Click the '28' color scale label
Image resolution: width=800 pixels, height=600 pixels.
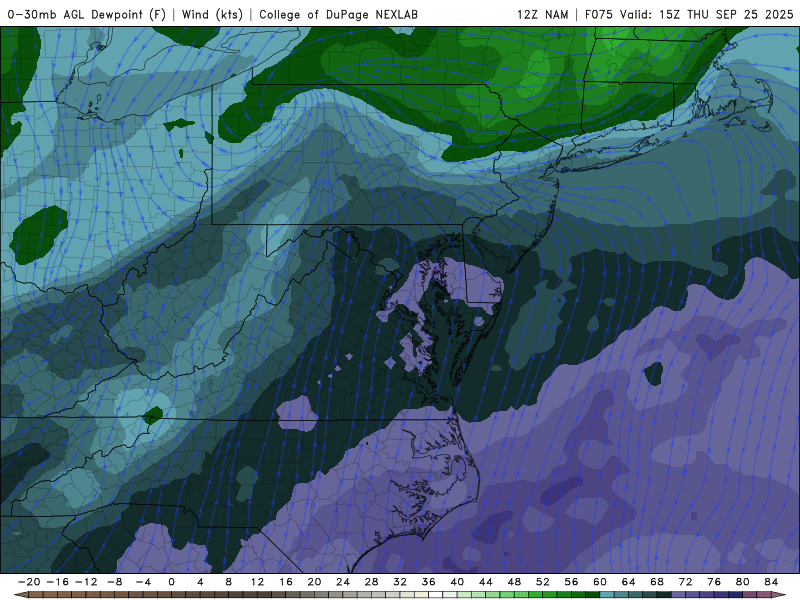[371, 582]
